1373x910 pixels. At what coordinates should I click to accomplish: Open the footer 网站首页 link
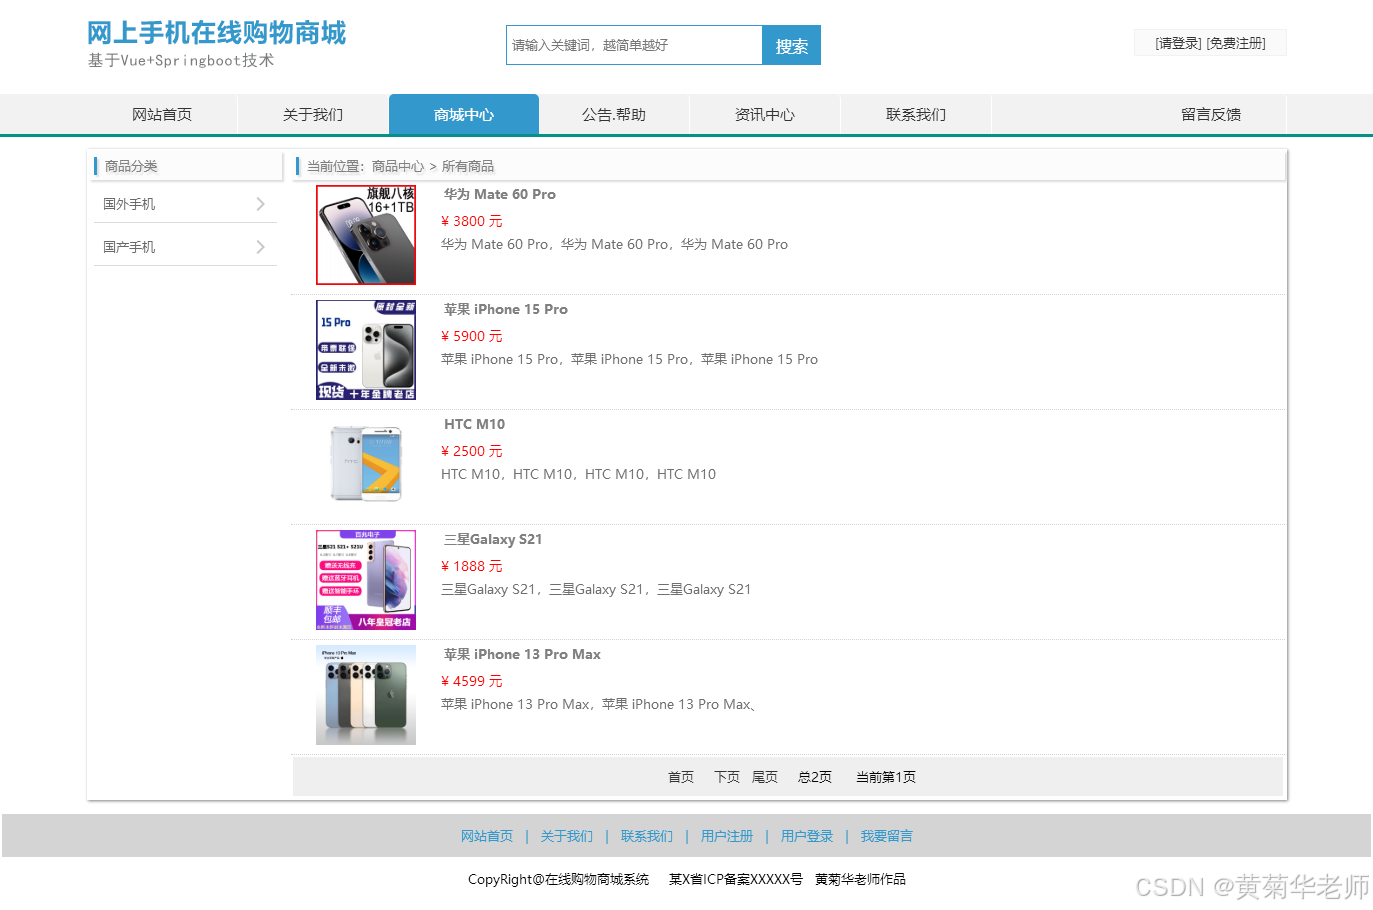tap(487, 836)
